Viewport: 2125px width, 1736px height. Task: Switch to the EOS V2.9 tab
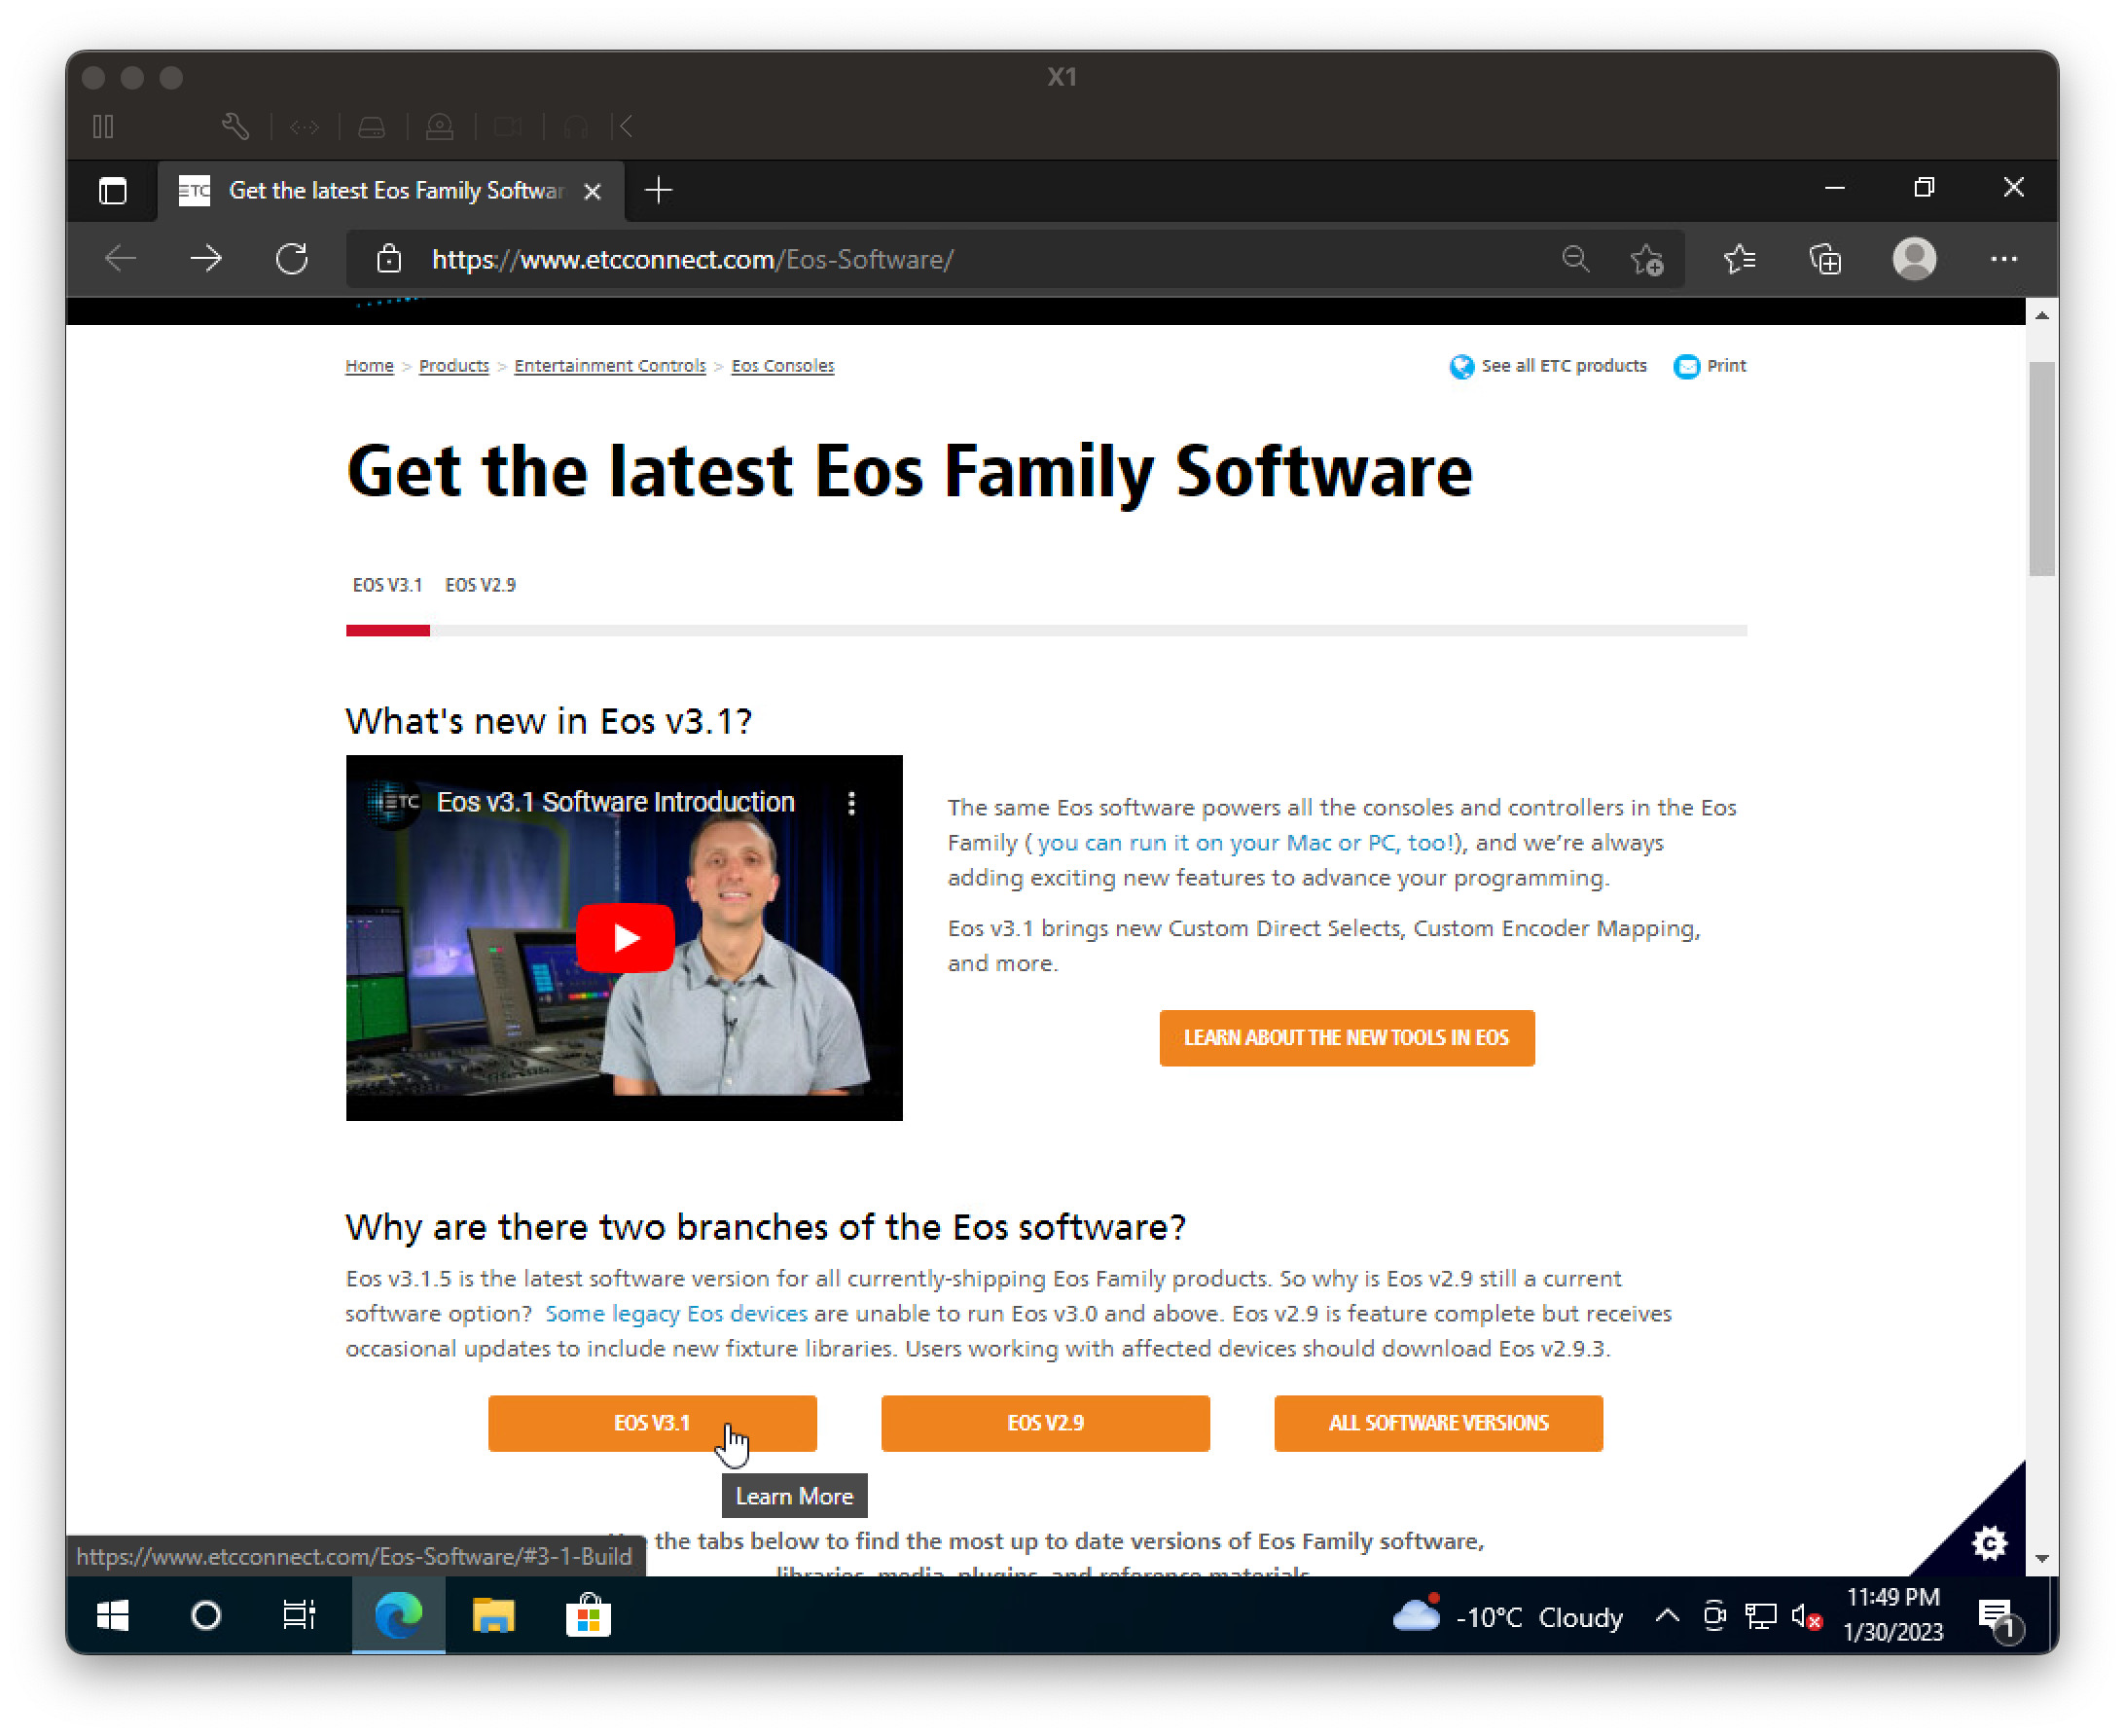click(x=480, y=585)
